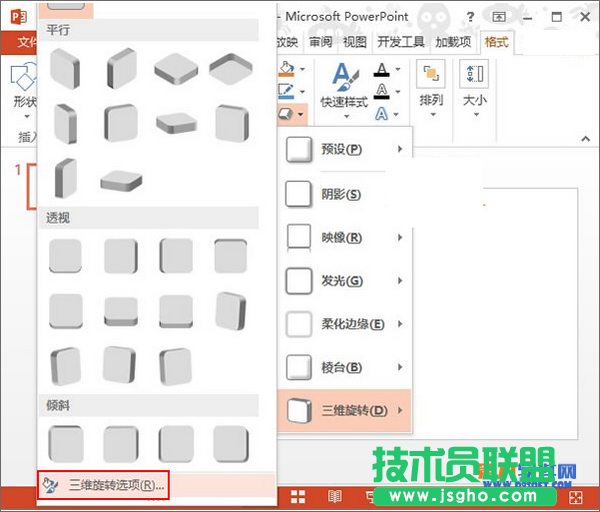The height and width of the screenshot is (512, 600).
Task: Switch to the 视图 ribbon tab
Action: coord(355,42)
